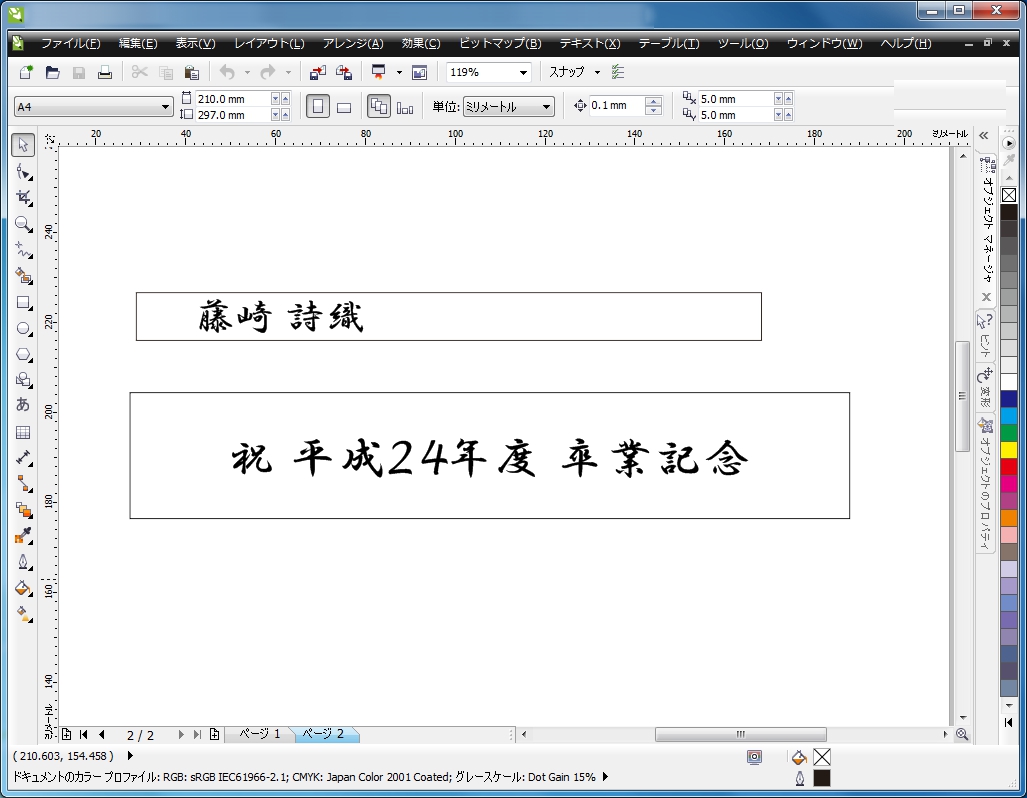The width and height of the screenshot is (1027, 798).
Task: Select the Text tool (あ)
Action: coord(23,405)
